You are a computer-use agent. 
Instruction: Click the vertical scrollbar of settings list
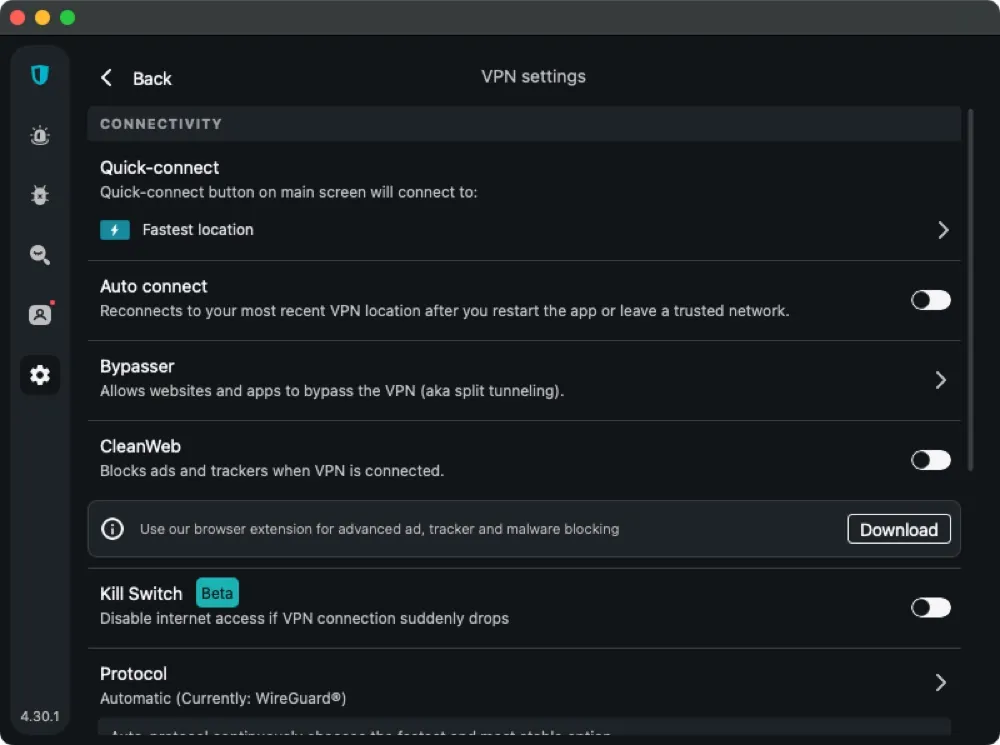click(970, 290)
